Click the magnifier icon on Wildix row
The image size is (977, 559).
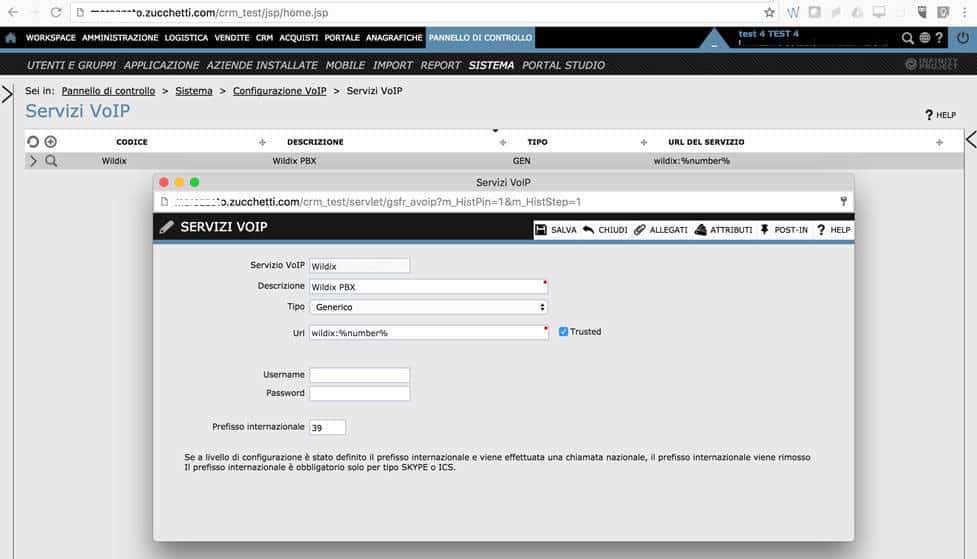[x=50, y=160]
